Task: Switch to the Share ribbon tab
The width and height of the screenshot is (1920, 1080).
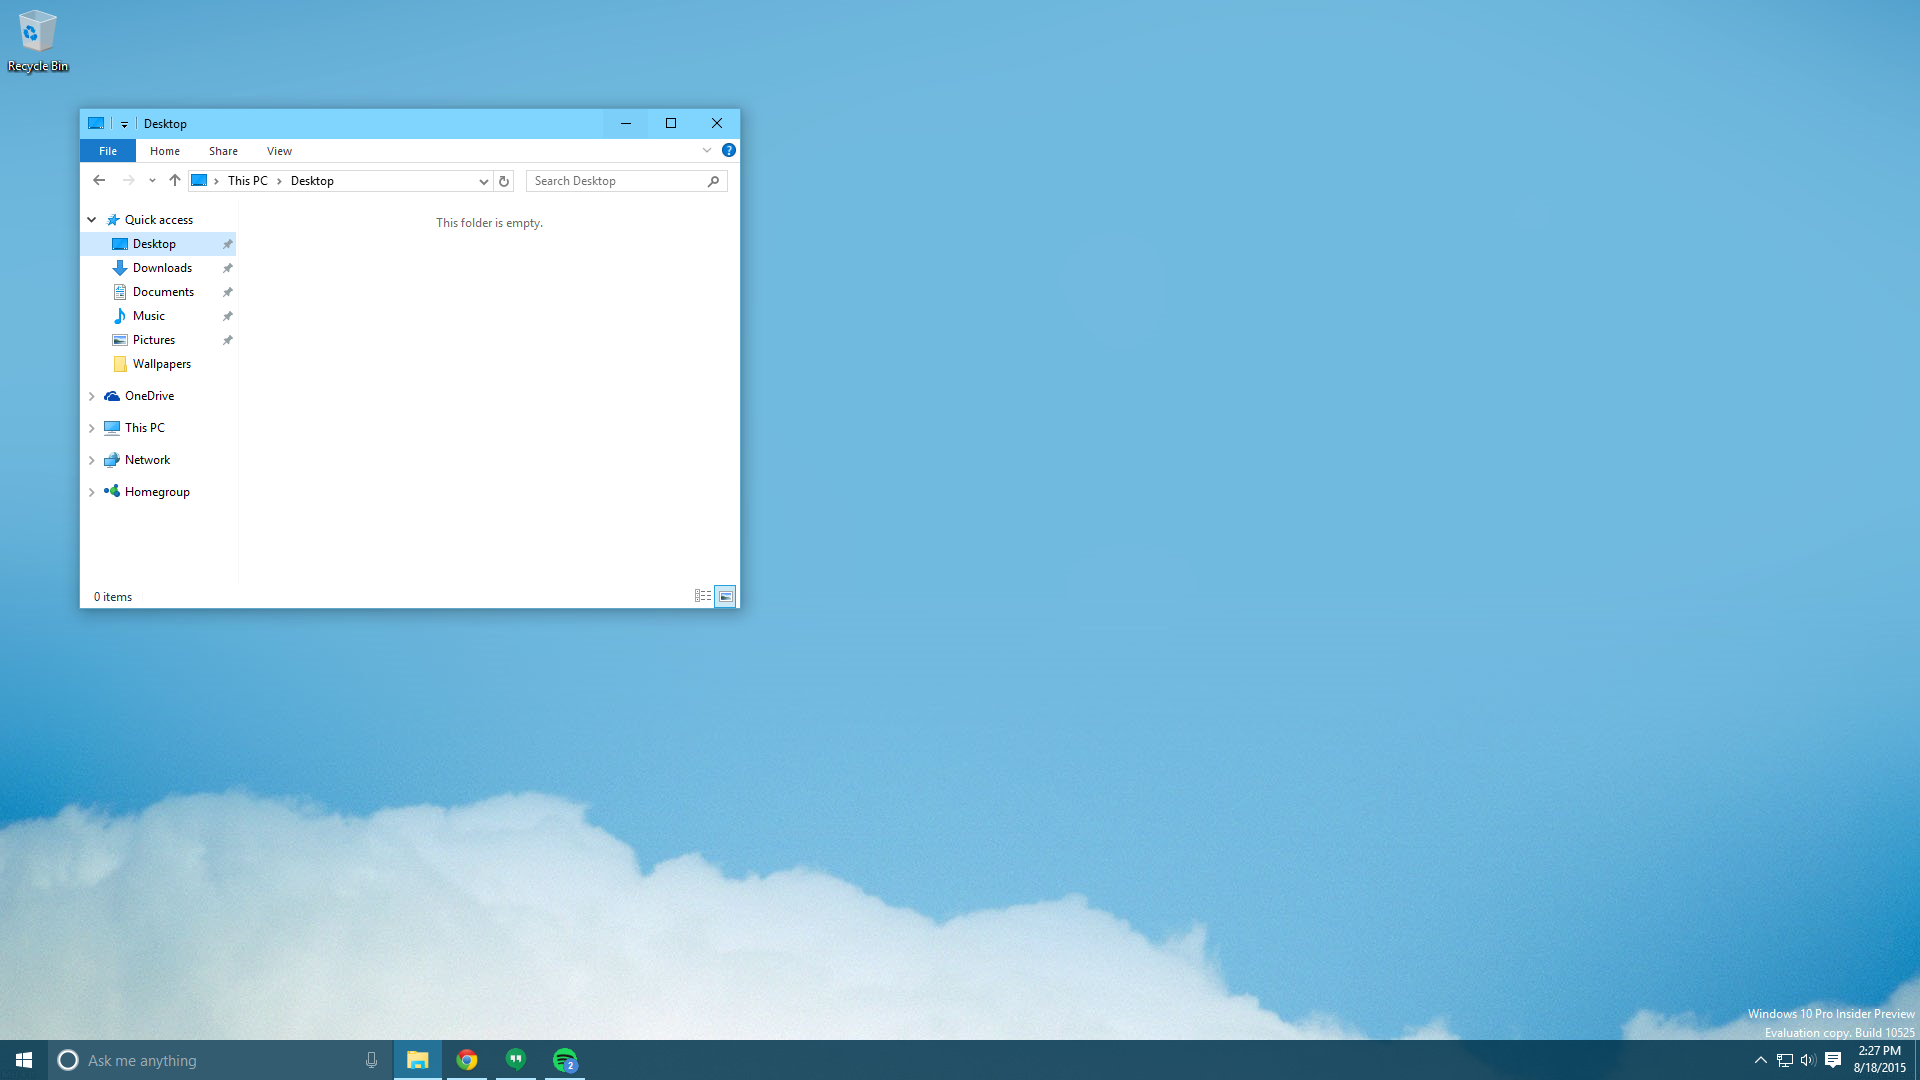Action: [223, 151]
